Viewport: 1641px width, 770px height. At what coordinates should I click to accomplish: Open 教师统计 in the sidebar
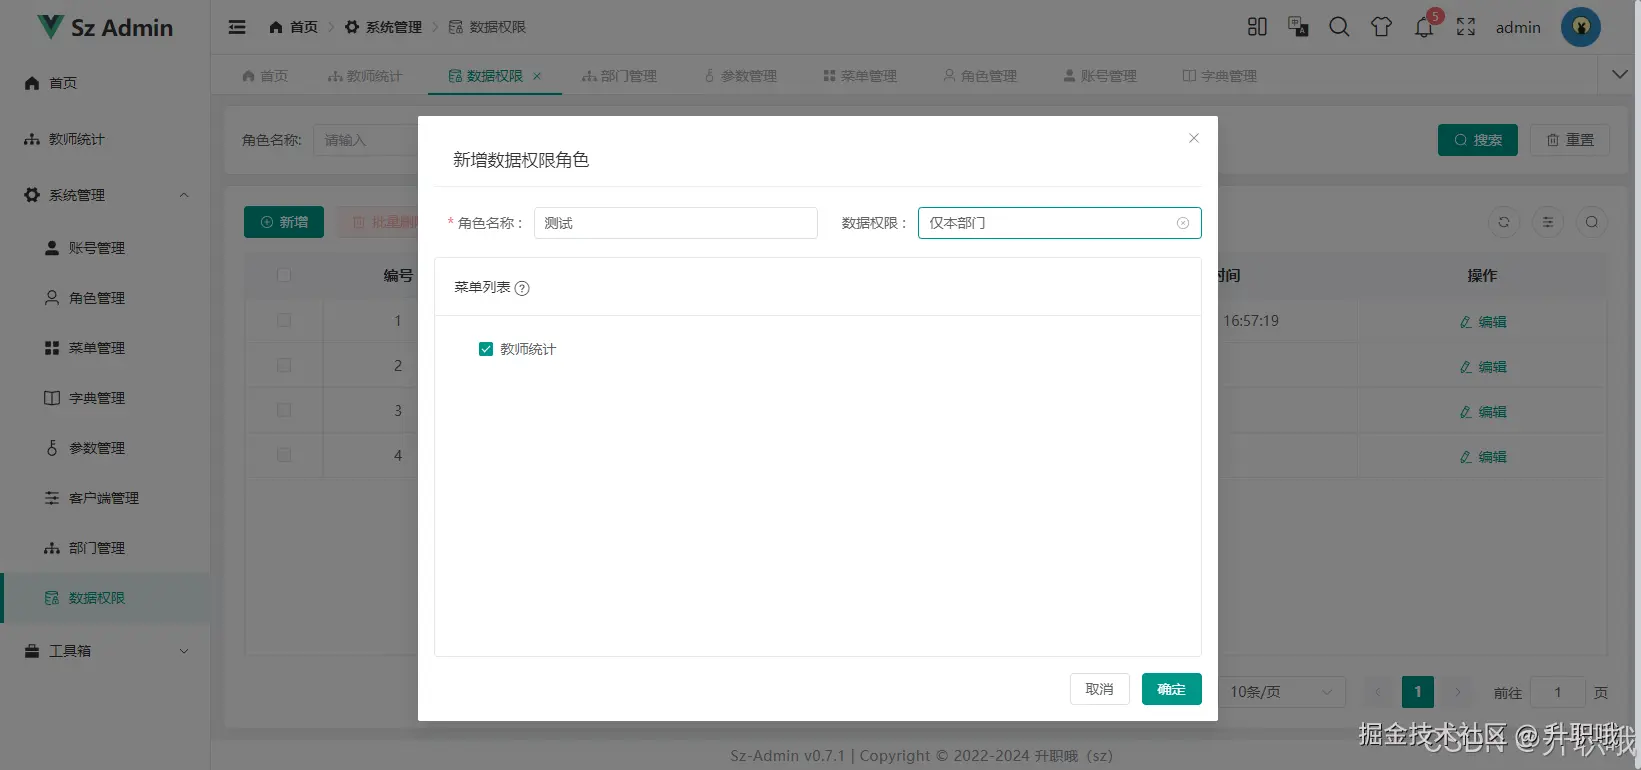(105, 139)
